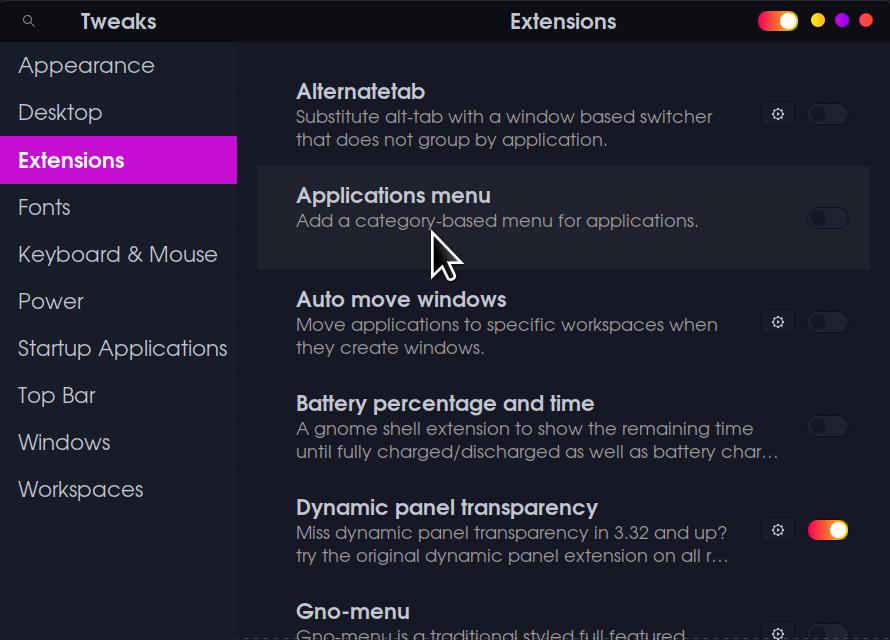
Task: Disable Dynamic panel transparency switch
Action: (827, 530)
